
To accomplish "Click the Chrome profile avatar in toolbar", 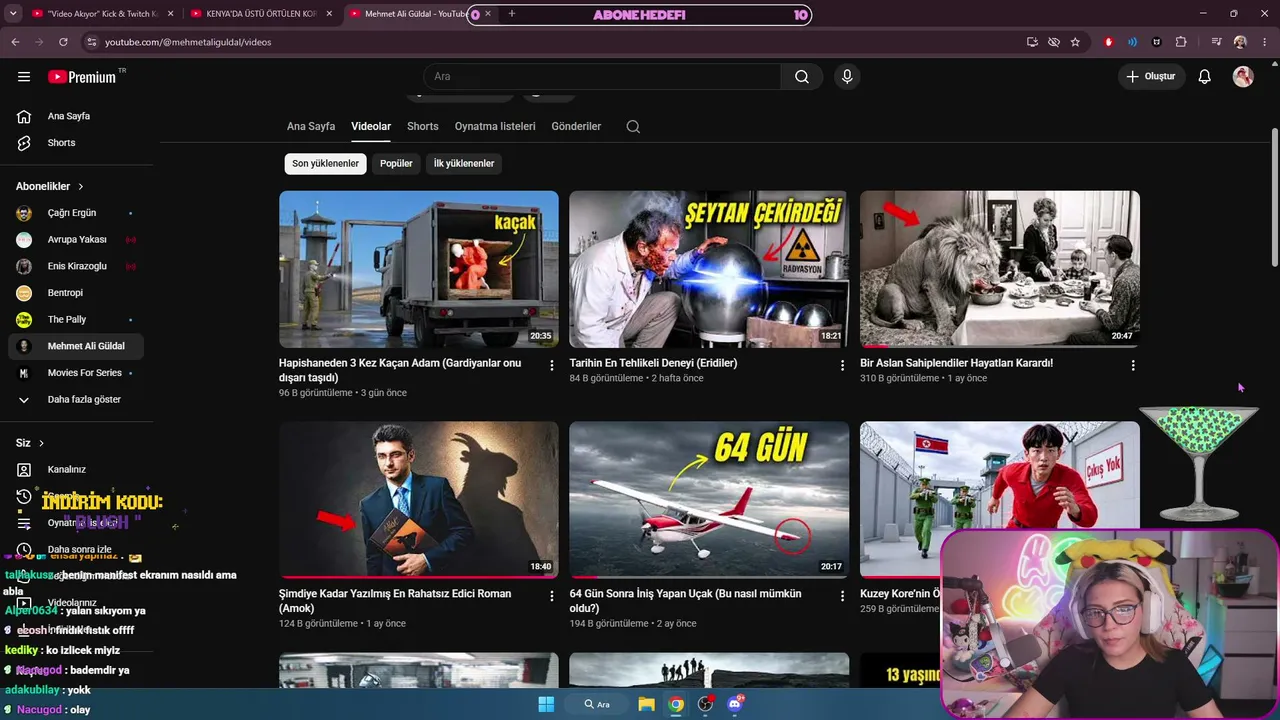I will (1240, 42).
